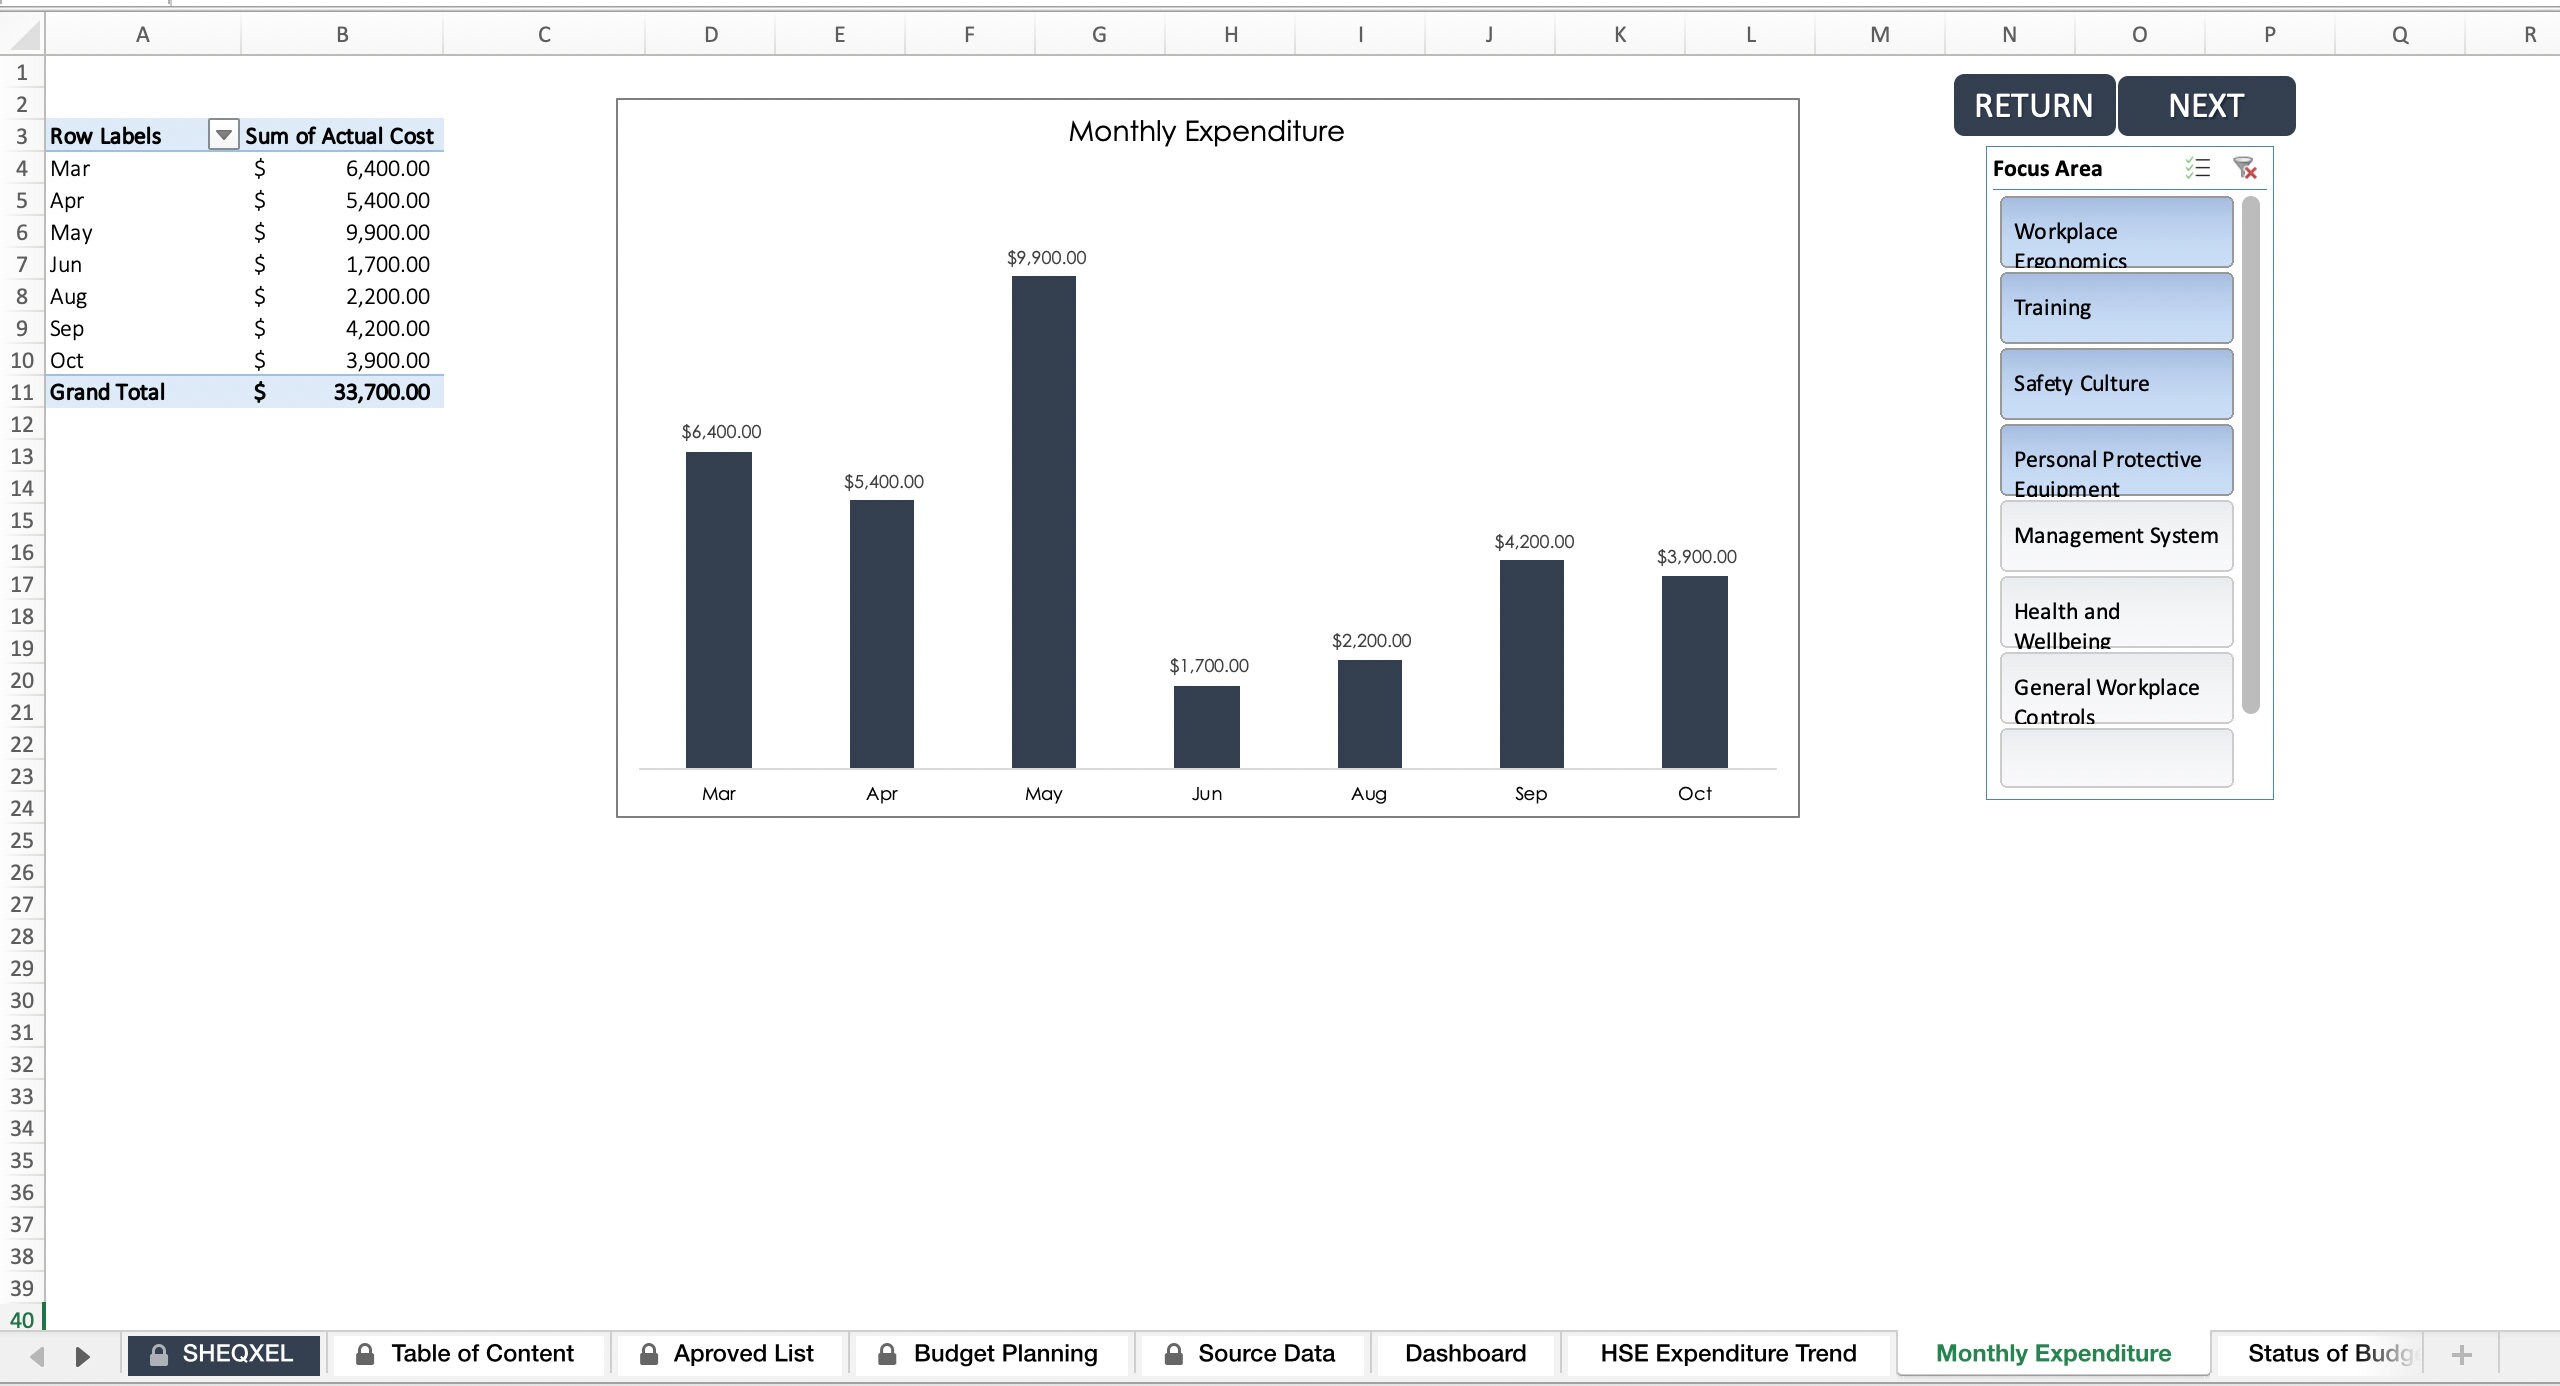Clear the Focus Area slicer filter icon
Screen dimensions: 2560x1386
click(2246, 168)
